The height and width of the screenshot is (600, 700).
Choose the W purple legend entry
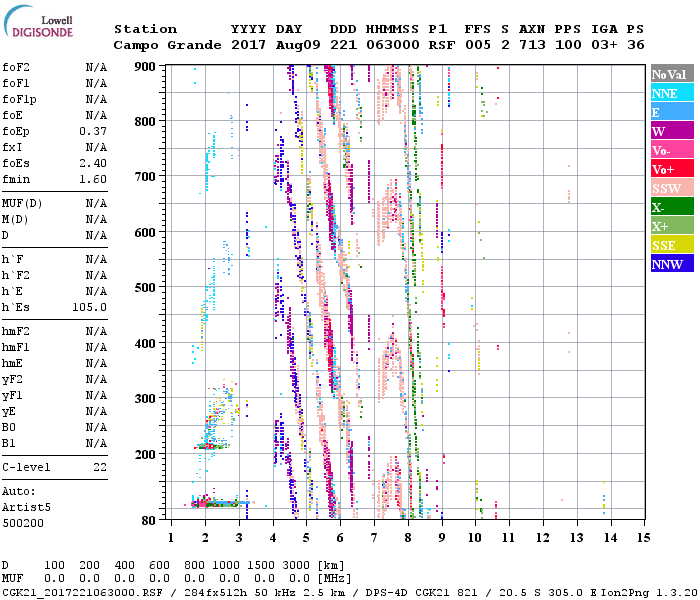671,131
